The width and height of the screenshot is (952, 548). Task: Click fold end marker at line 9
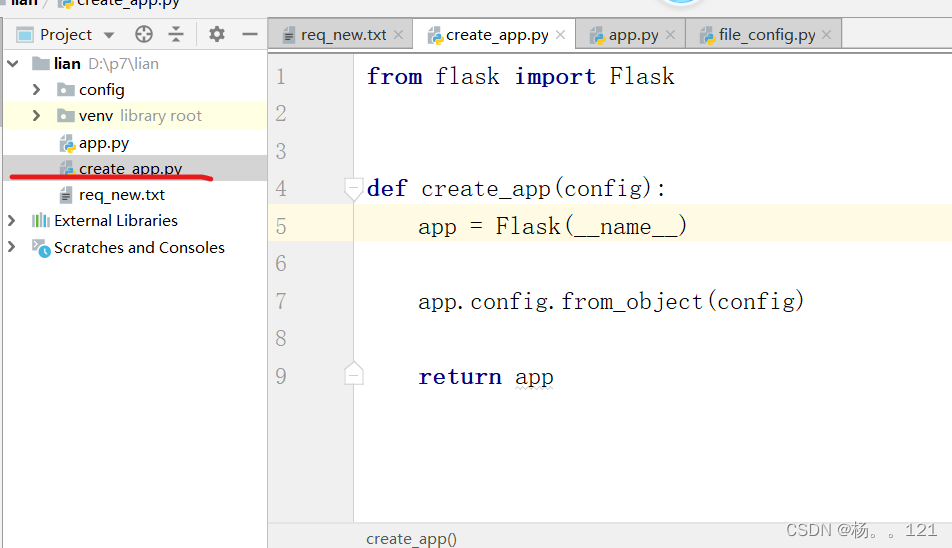click(x=353, y=374)
